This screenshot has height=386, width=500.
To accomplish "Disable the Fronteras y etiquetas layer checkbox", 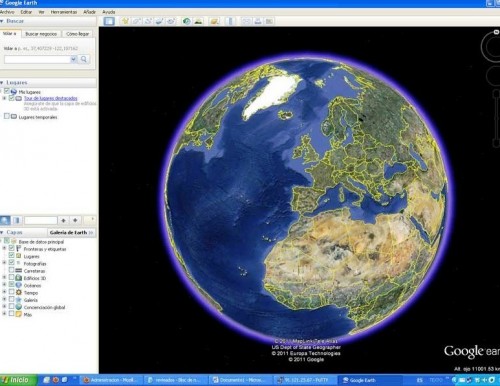I will click(x=11, y=248).
